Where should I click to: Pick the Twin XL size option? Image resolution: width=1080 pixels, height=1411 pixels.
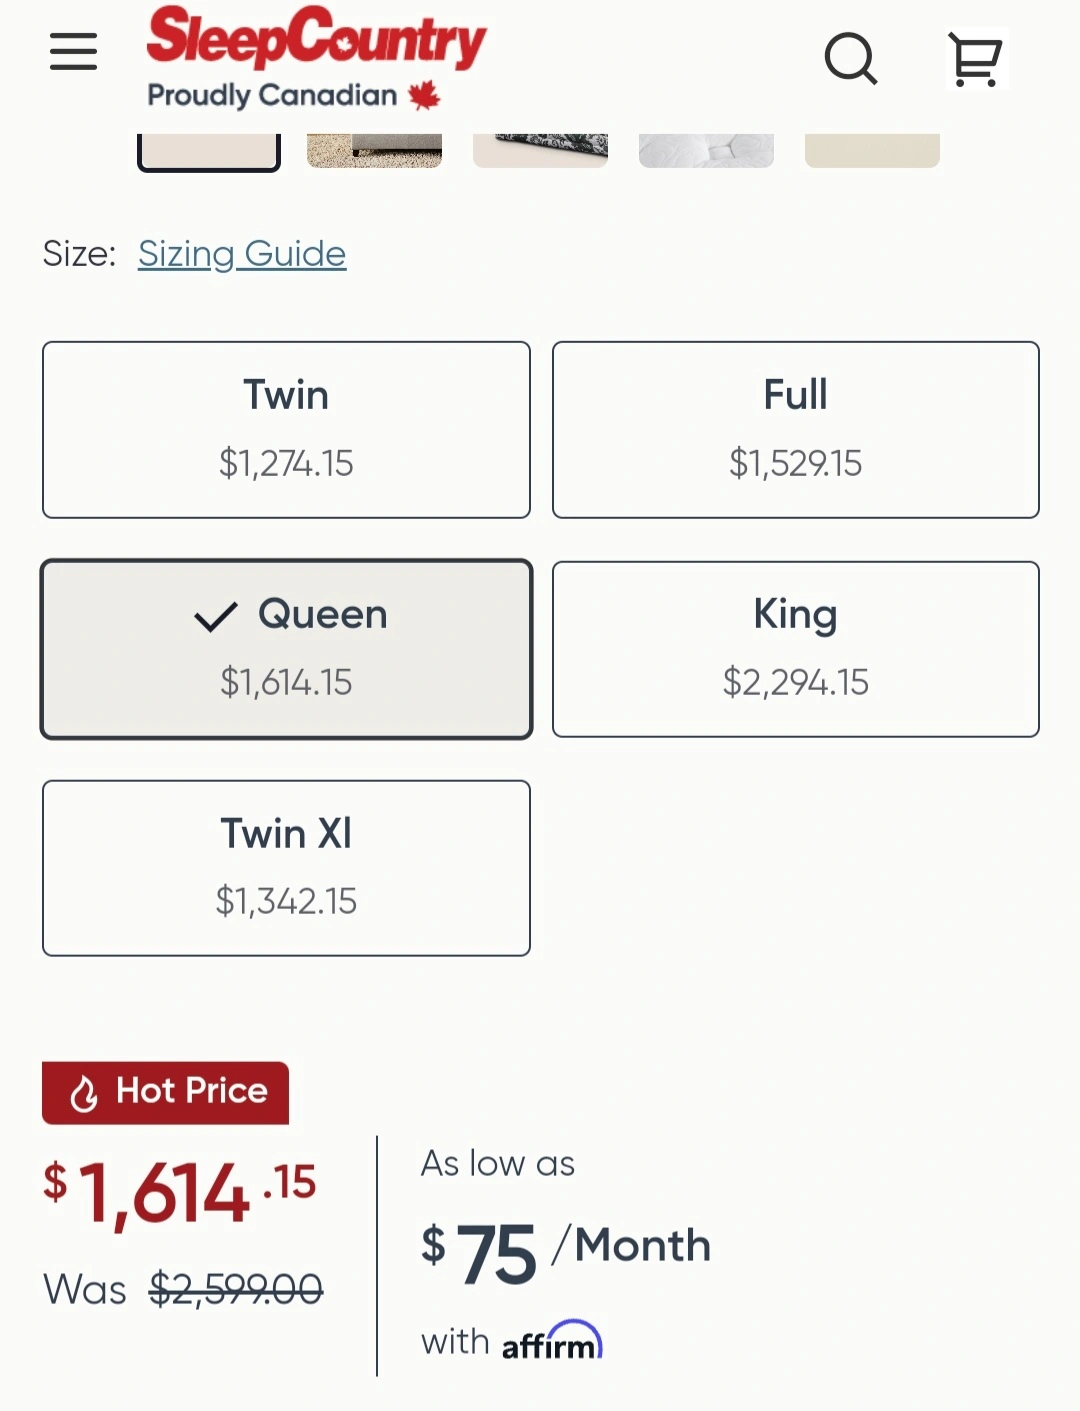(286, 868)
